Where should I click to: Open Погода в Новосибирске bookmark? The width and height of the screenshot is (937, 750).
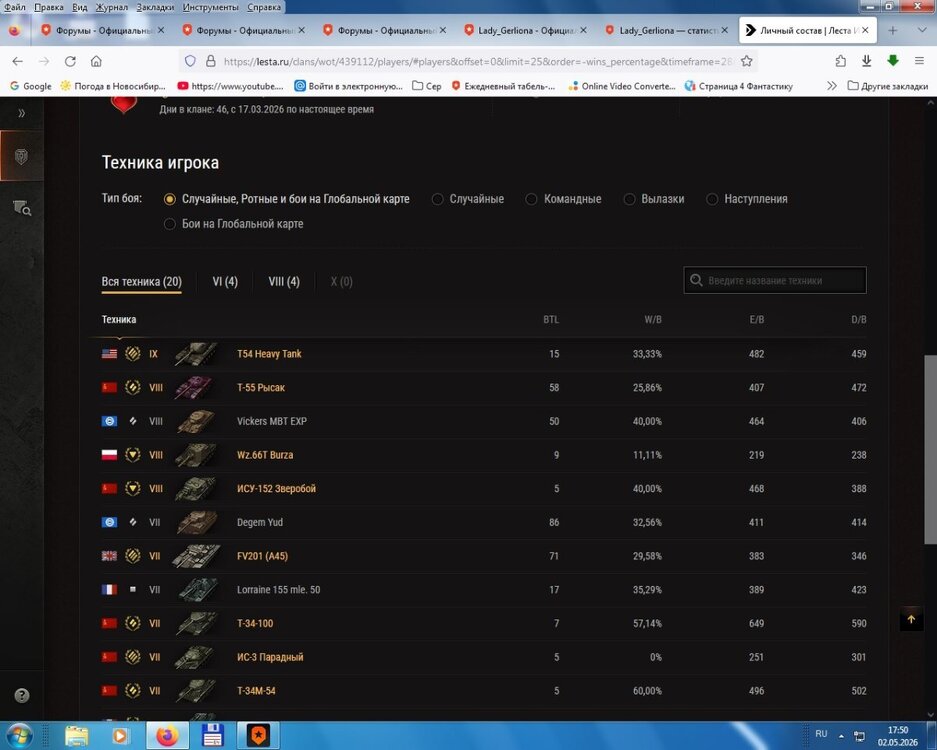(113, 86)
